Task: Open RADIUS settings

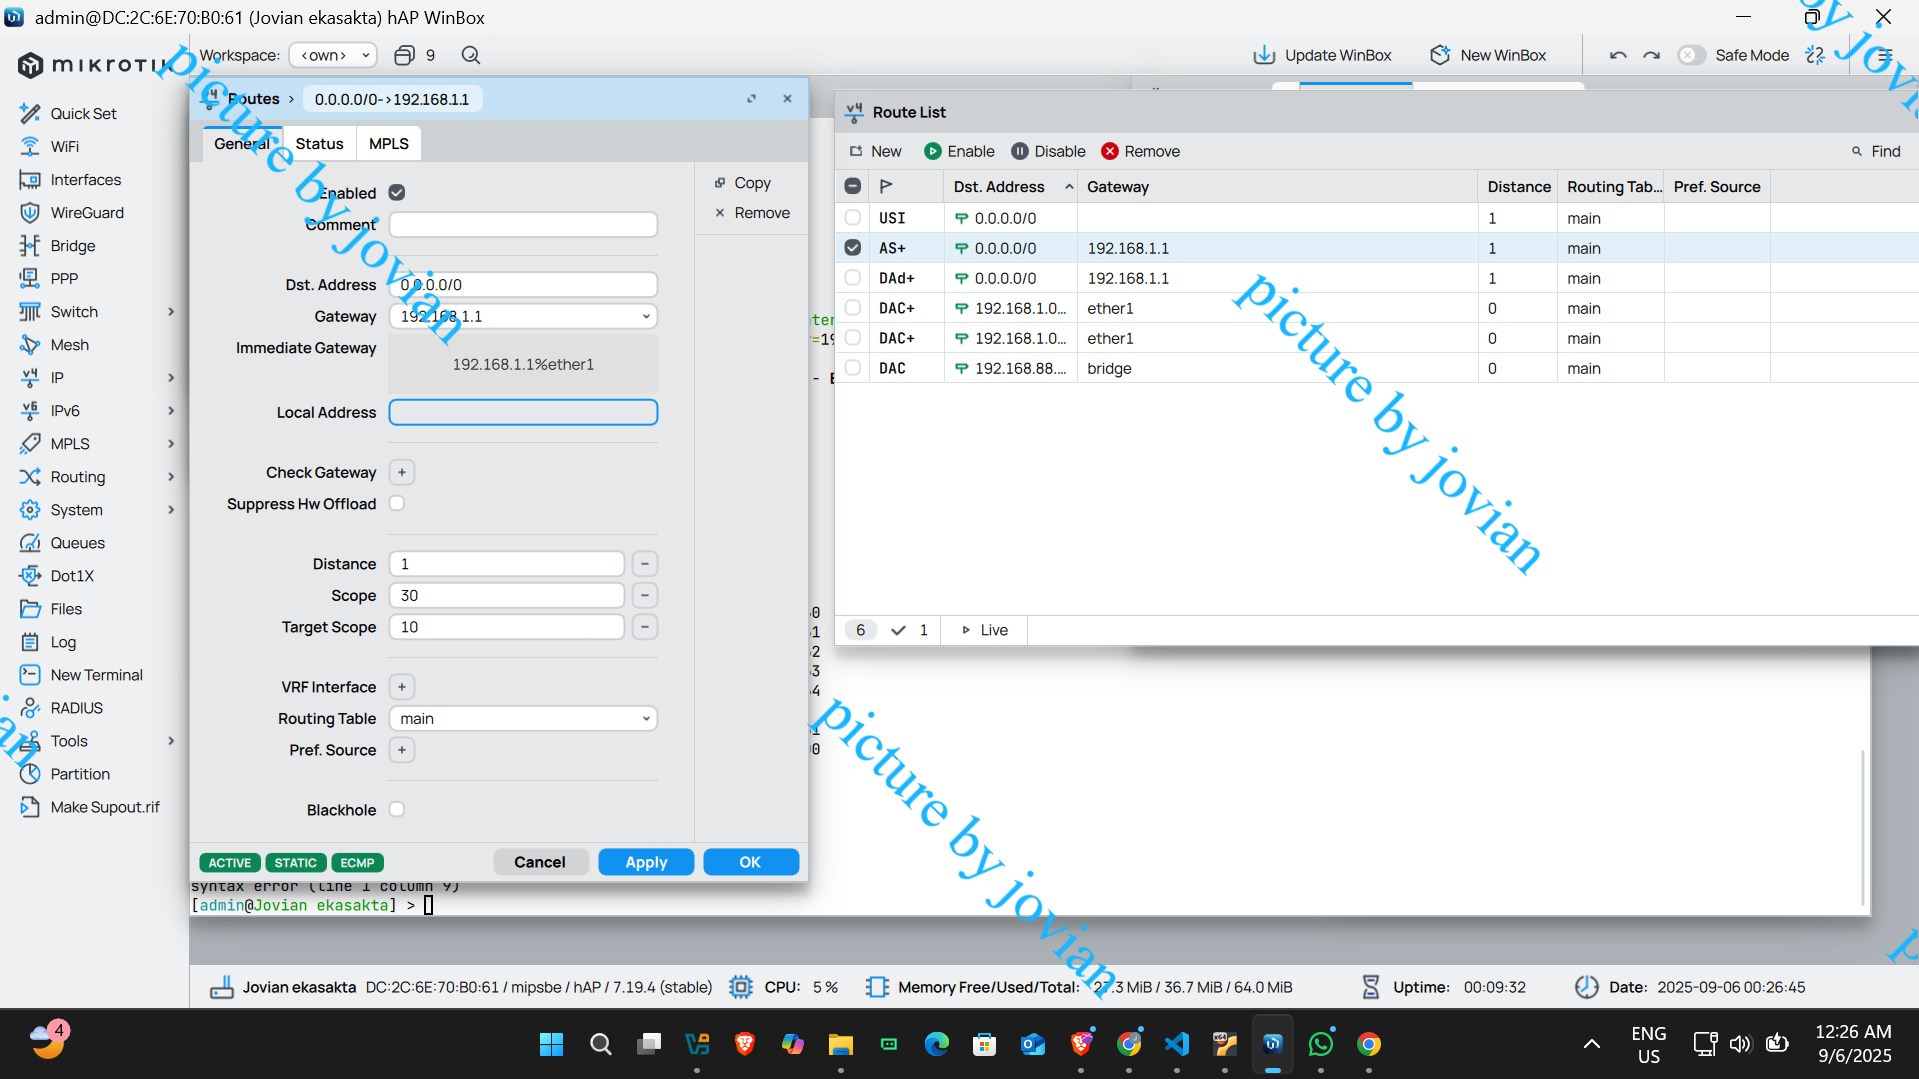Action: pyautogui.click(x=76, y=708)
